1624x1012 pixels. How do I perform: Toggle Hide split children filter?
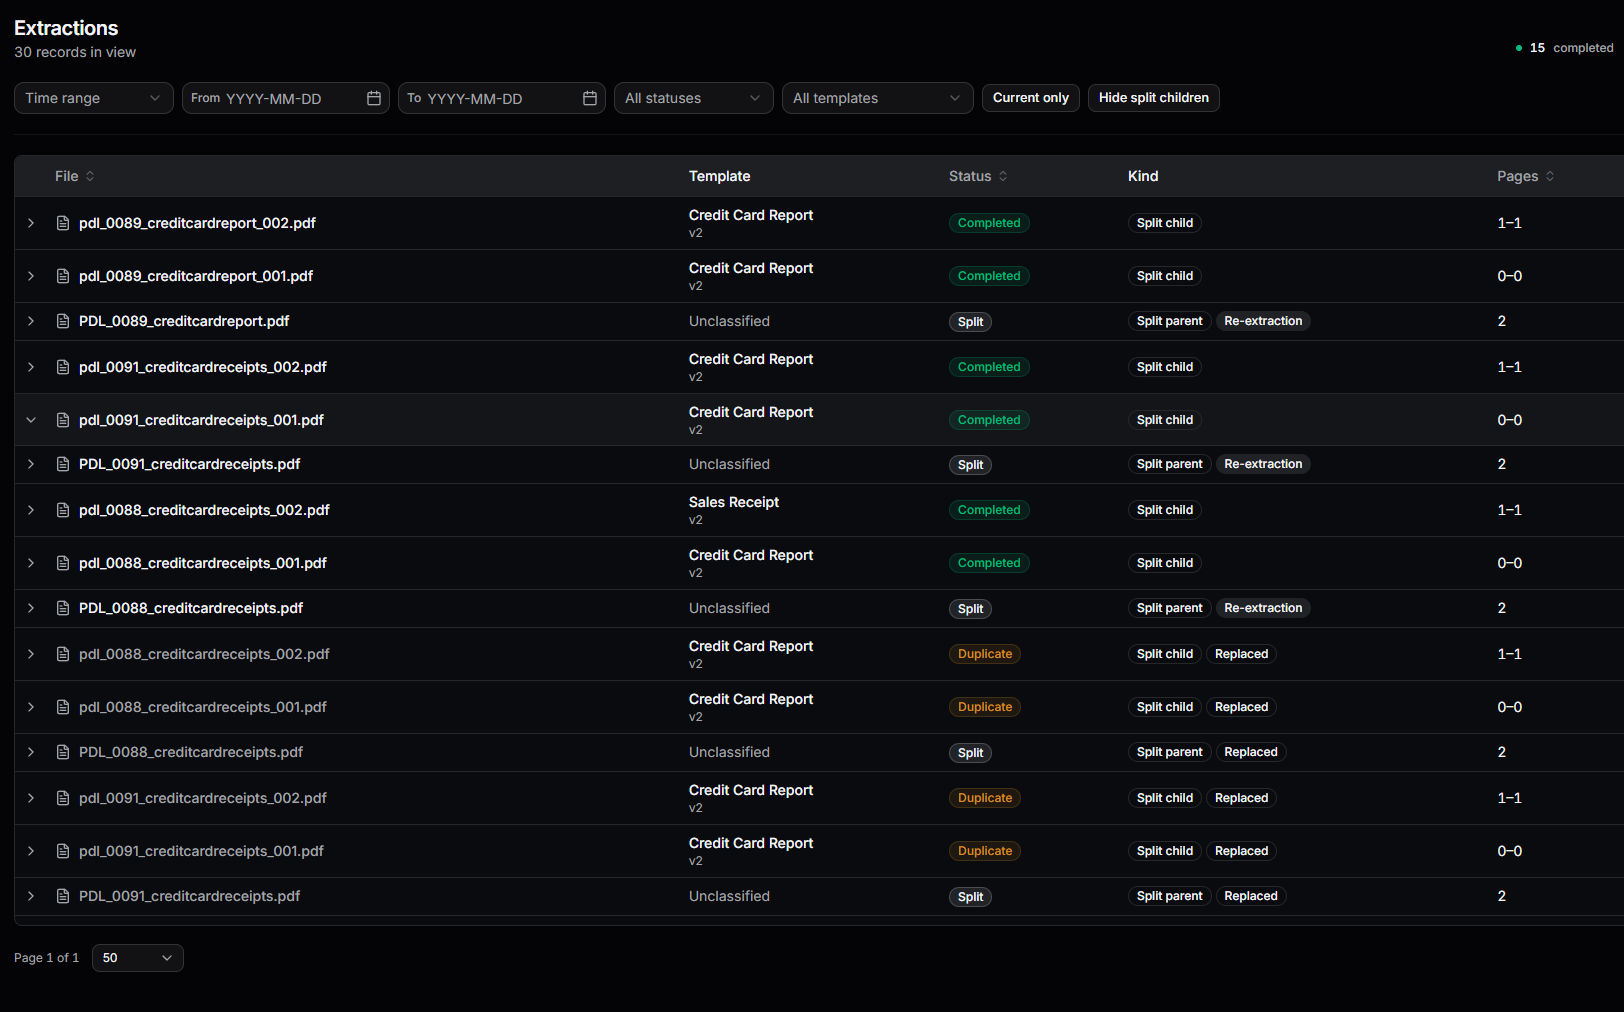click(x=1154, y=98)
